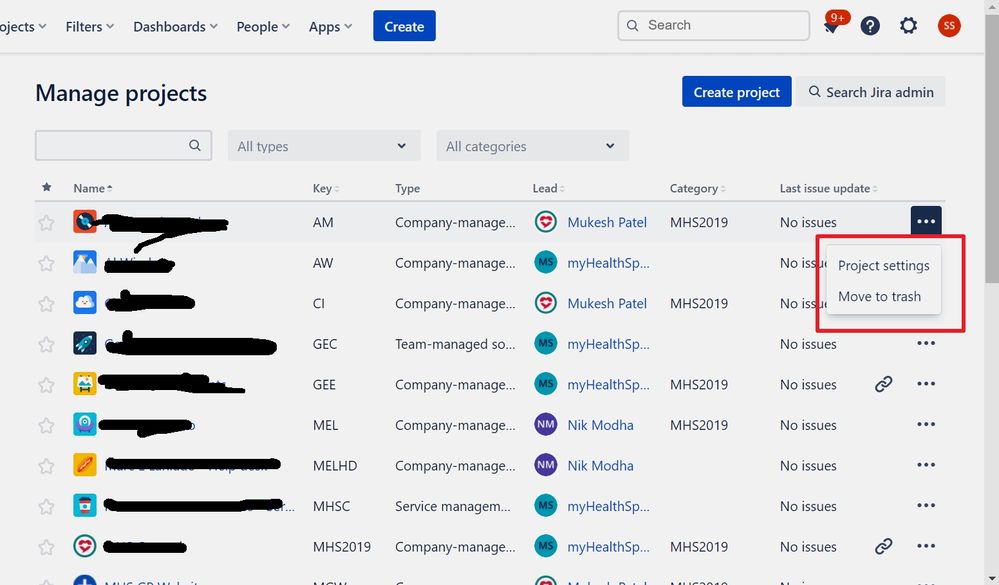Screen dimensions: 999x585
Task: Click the NM avatar in MEL row
Action: pyautogui.click(x=546, y=424)
